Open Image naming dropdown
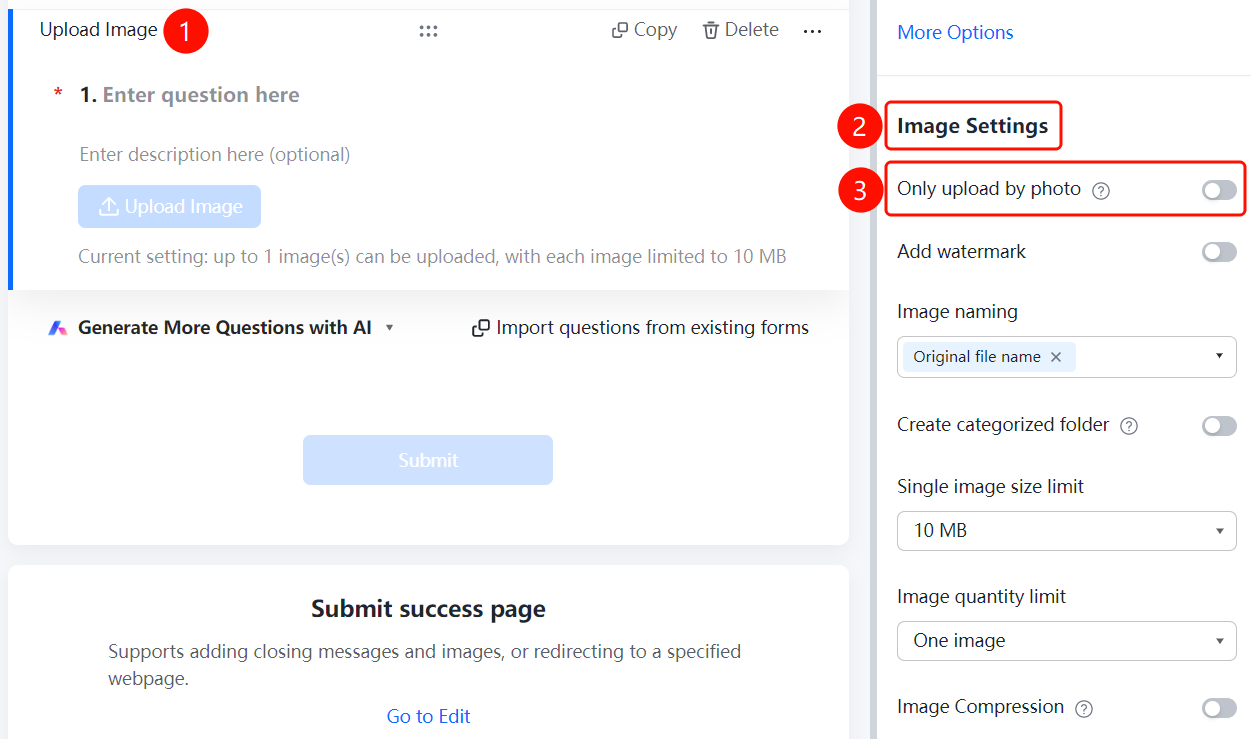 pyautogui.click(x=1067, y=357)
